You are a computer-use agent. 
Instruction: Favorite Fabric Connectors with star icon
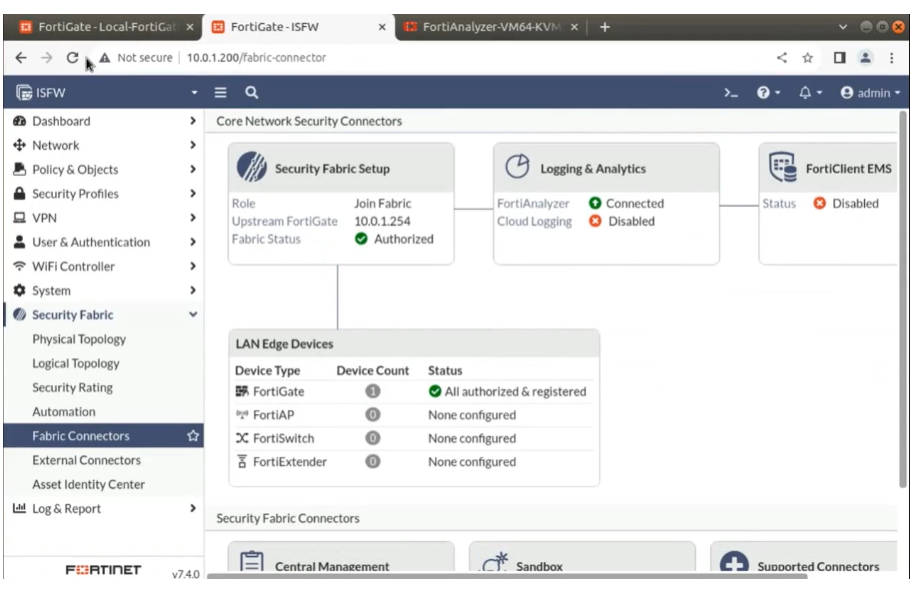pyautogui.click(x=193, y=436)
